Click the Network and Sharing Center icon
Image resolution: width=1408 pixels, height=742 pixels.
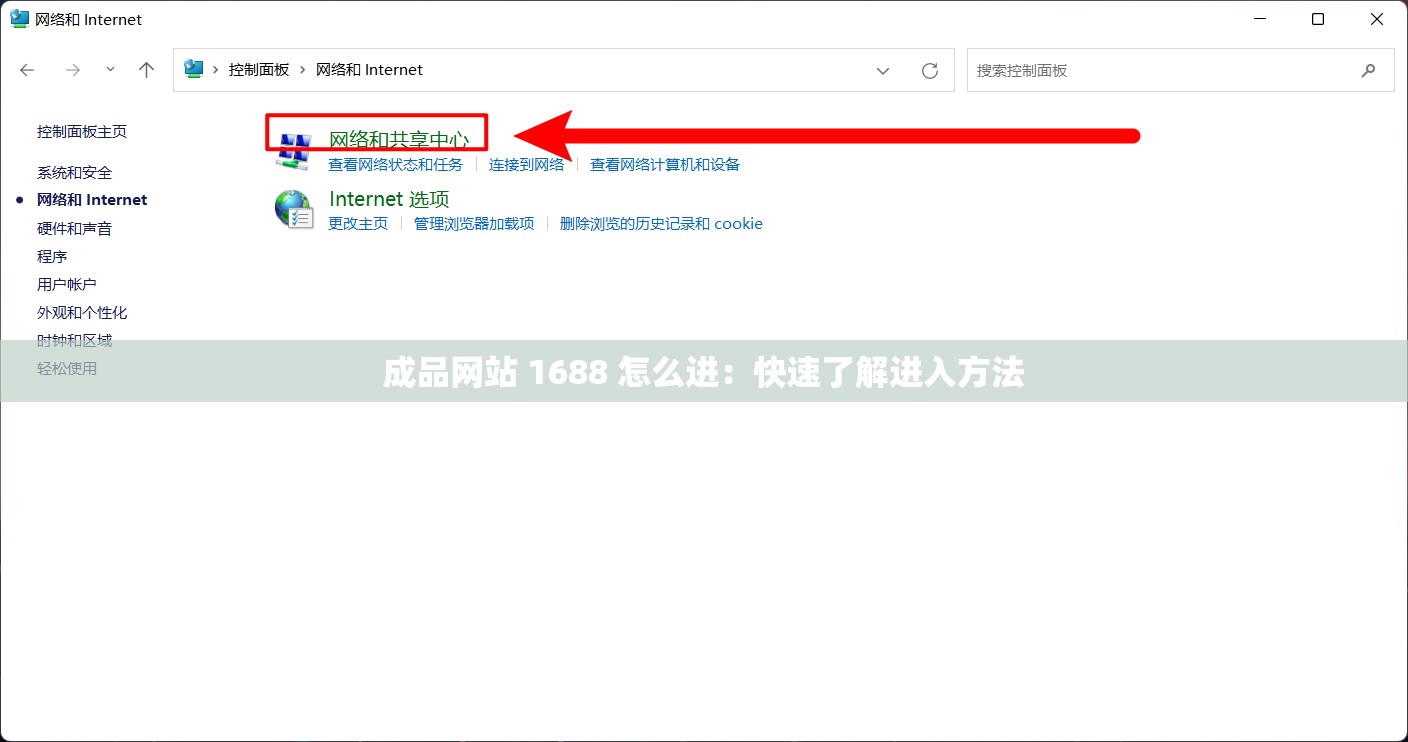[x=294, y=150]
